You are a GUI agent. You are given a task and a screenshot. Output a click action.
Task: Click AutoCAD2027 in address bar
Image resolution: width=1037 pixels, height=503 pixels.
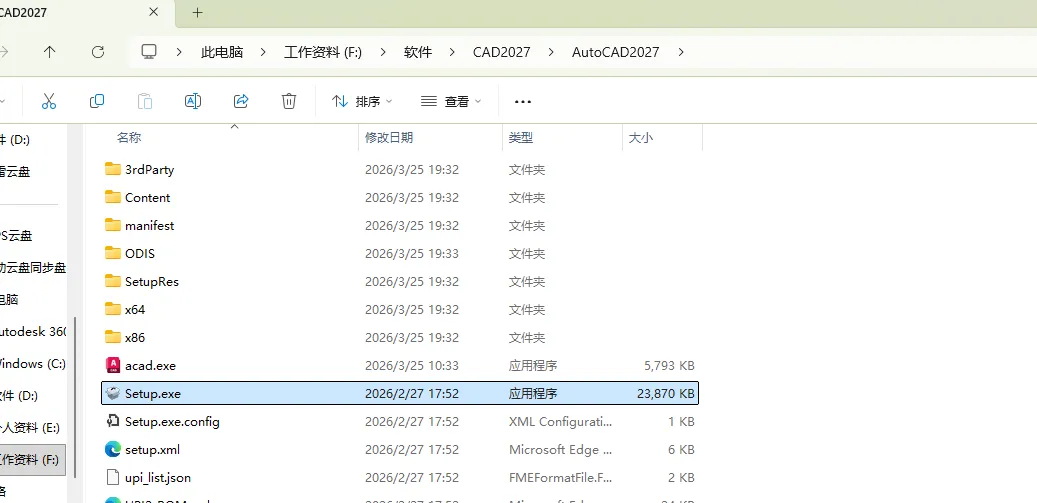tap(616, 52)
